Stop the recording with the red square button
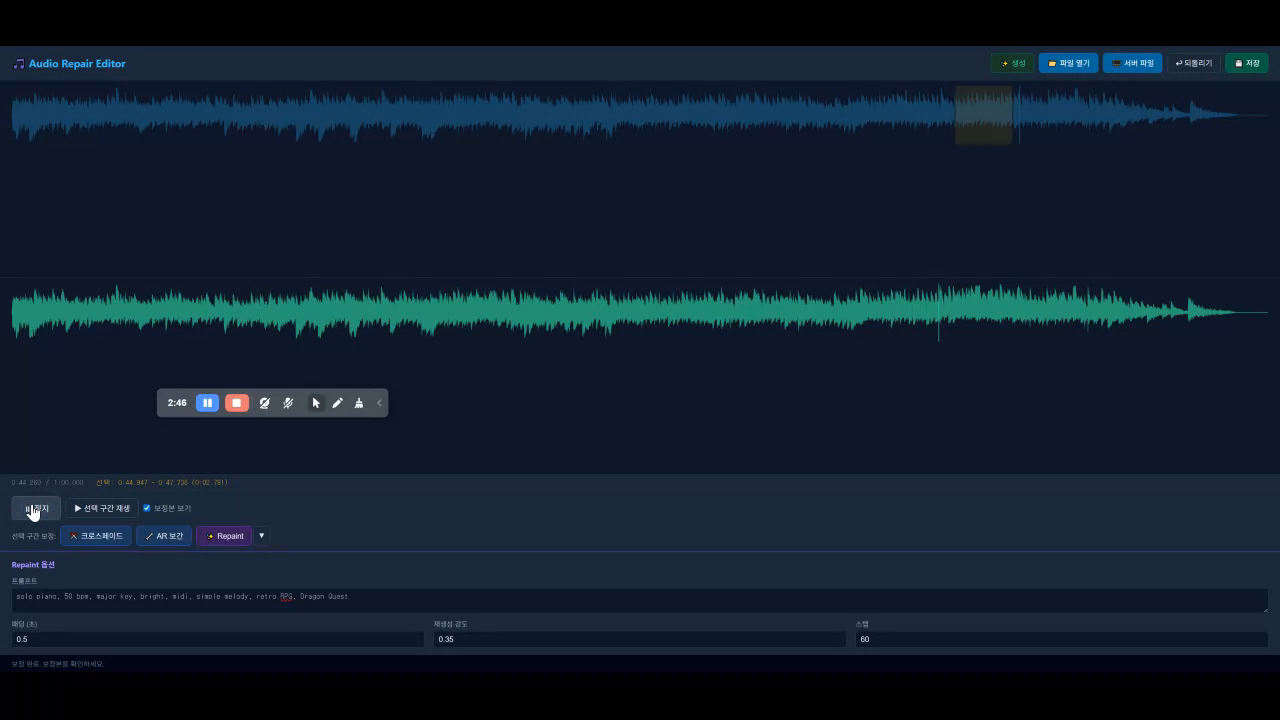1280x720 pixels. pos(236,403)
